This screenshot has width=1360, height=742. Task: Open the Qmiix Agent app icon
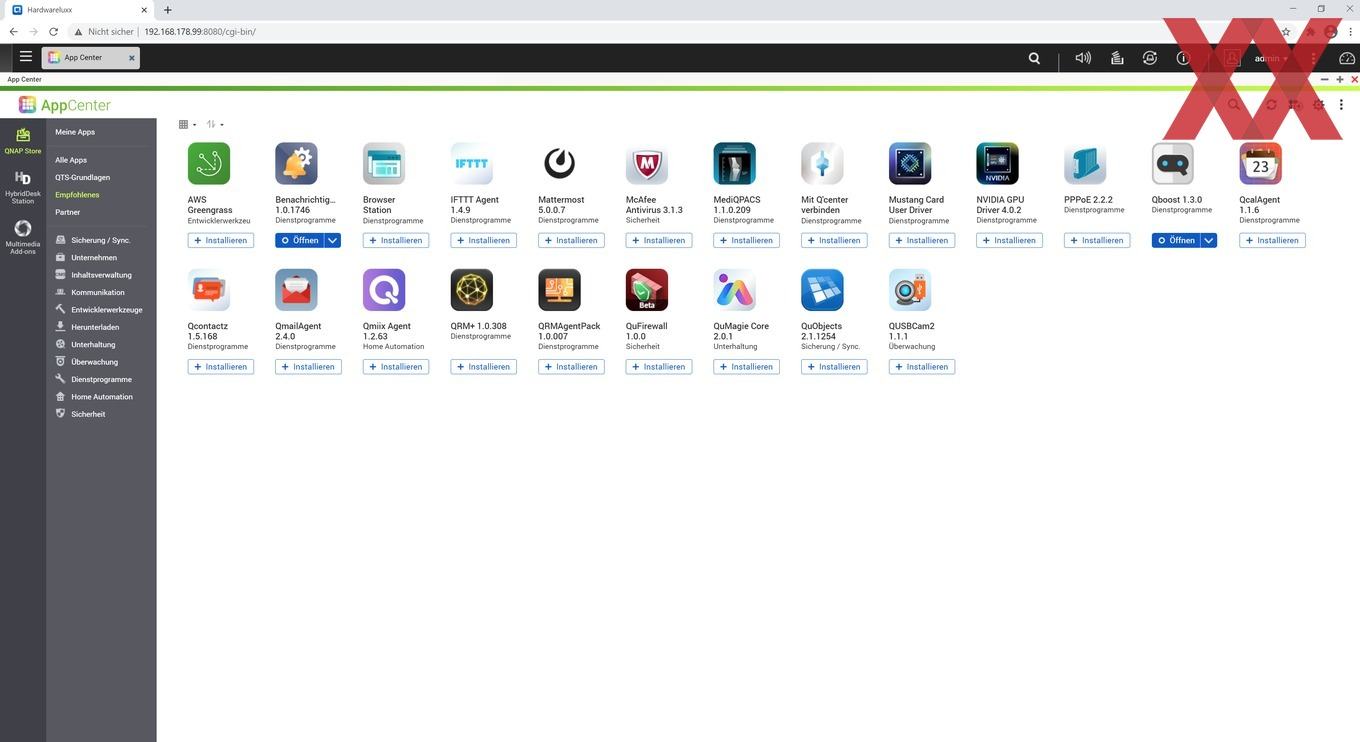point(384,290)
